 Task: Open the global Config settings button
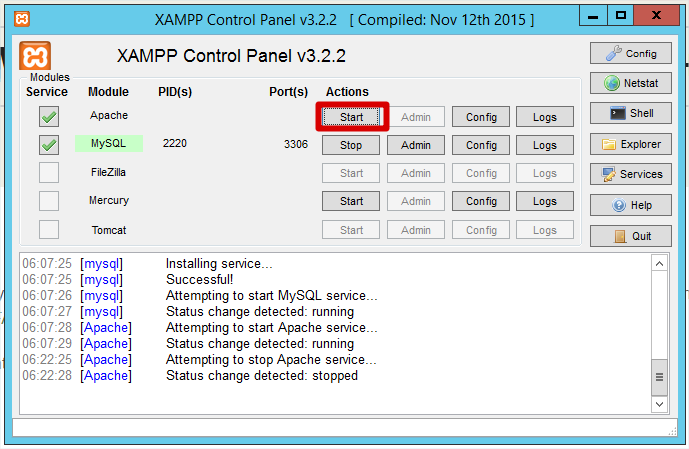click(630, 53)
